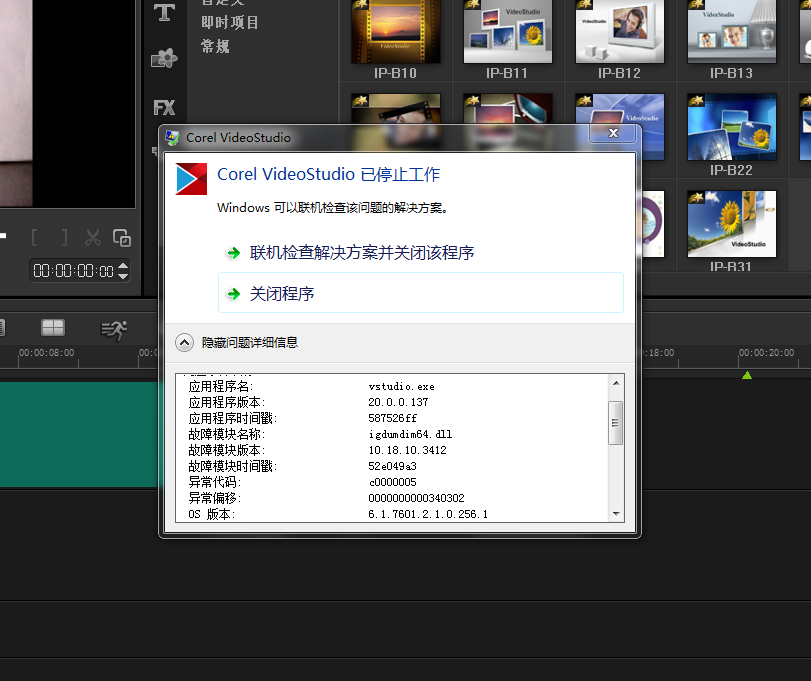811x681 pixels.
Task: Open the Title (T) library category
Action: 164,12
